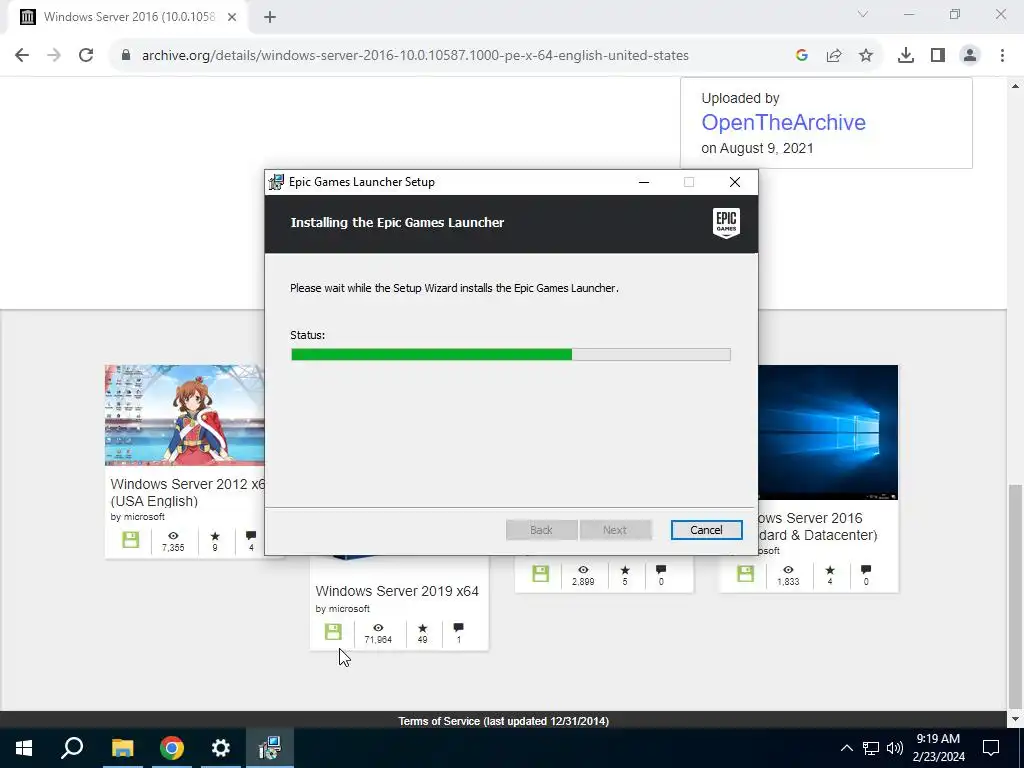Open the notifications action center
The width and height of the screenshot is (1024, 768).
[x=991, y=748]
